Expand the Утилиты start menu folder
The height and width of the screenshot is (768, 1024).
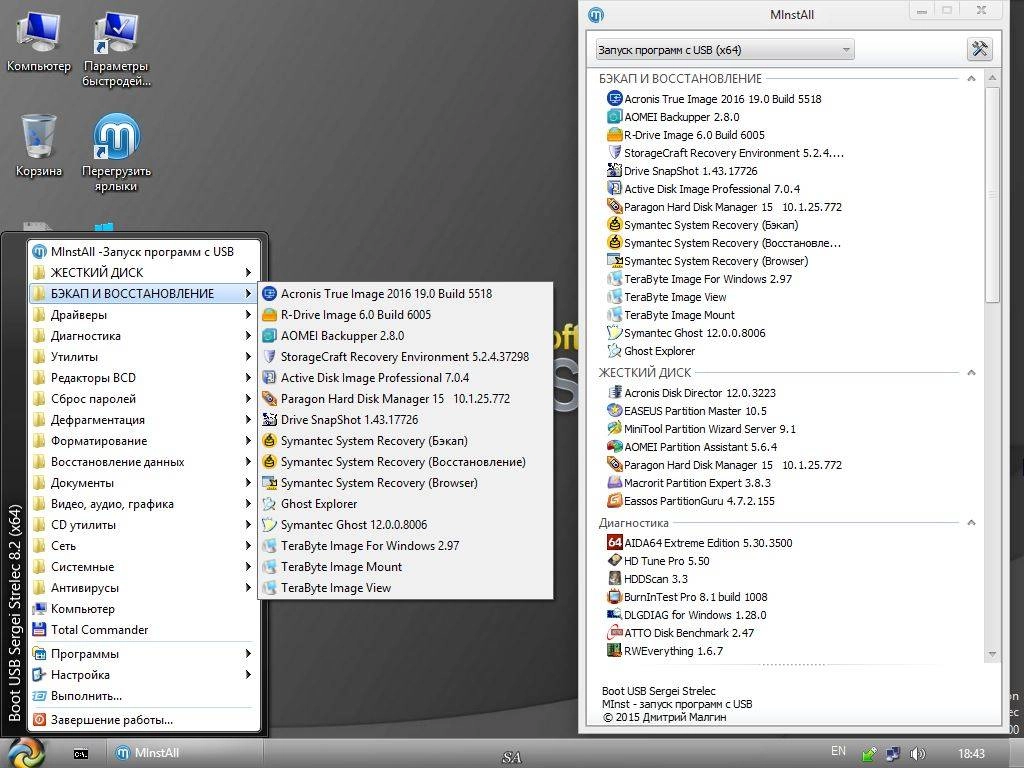point(143,357)
